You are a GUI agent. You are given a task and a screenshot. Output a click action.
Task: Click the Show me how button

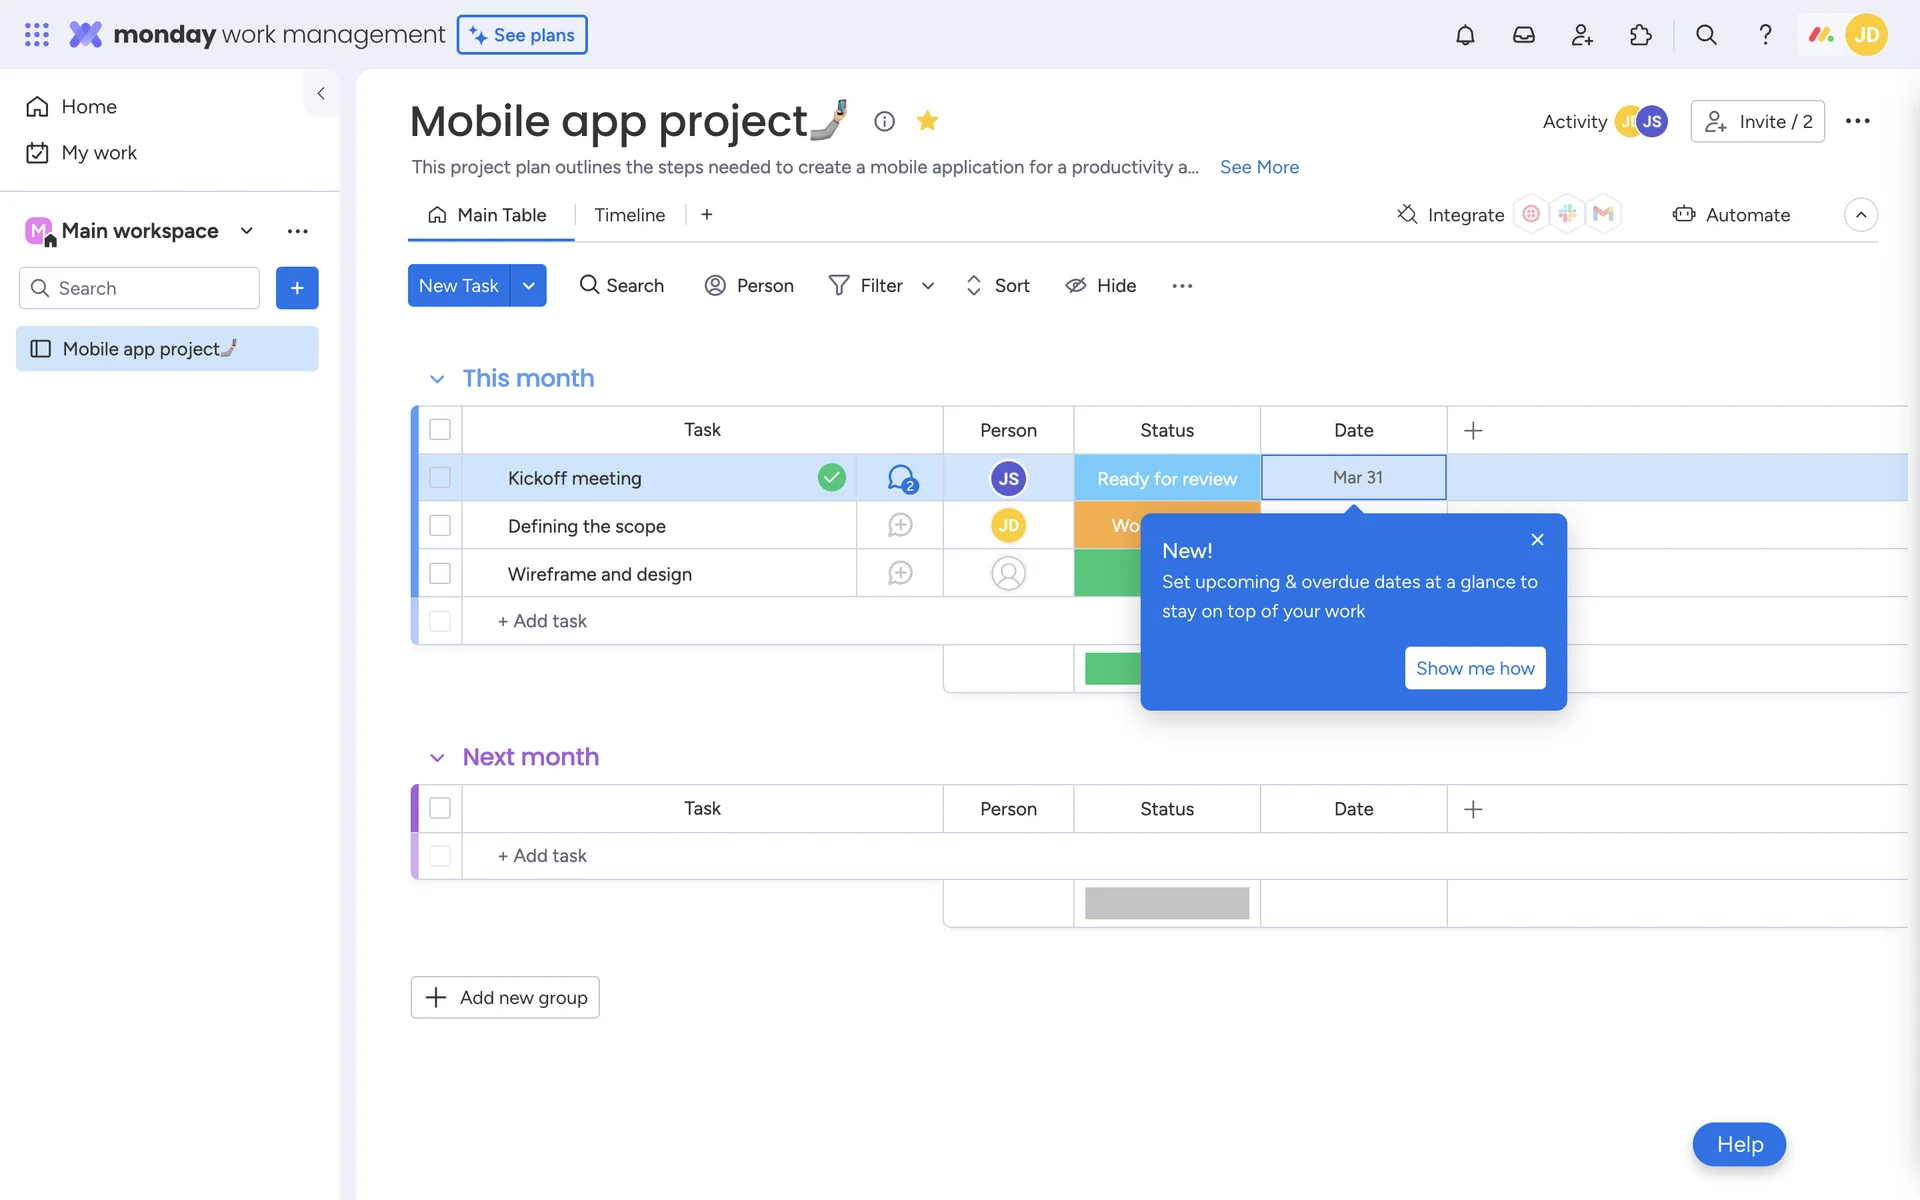pyautogui.click(x=1474, y=668)
